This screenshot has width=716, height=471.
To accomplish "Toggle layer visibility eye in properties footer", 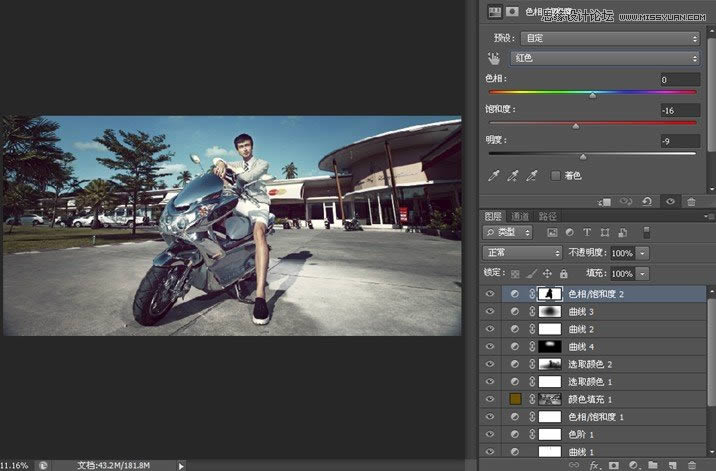I will coord(670,201).
